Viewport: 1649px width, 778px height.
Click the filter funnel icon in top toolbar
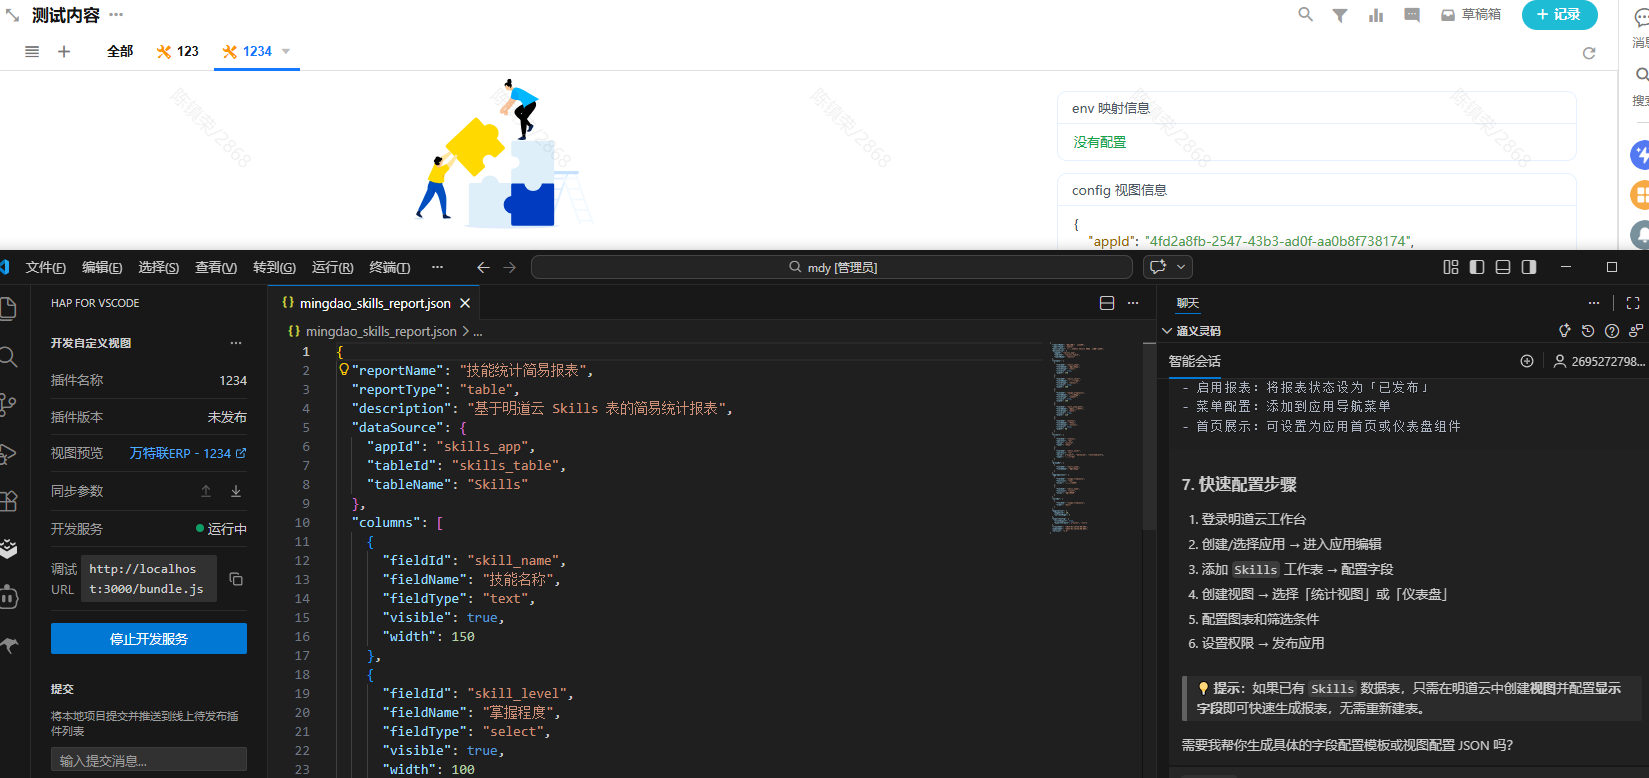coord(1339,15)
